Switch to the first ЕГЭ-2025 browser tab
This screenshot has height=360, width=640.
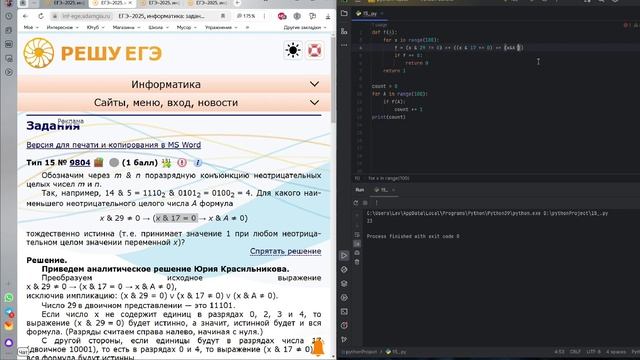point(65,3)
